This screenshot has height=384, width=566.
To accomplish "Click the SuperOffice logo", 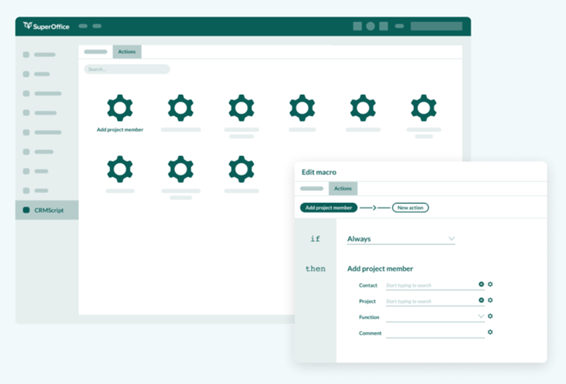I will click(x=46, y=26).
